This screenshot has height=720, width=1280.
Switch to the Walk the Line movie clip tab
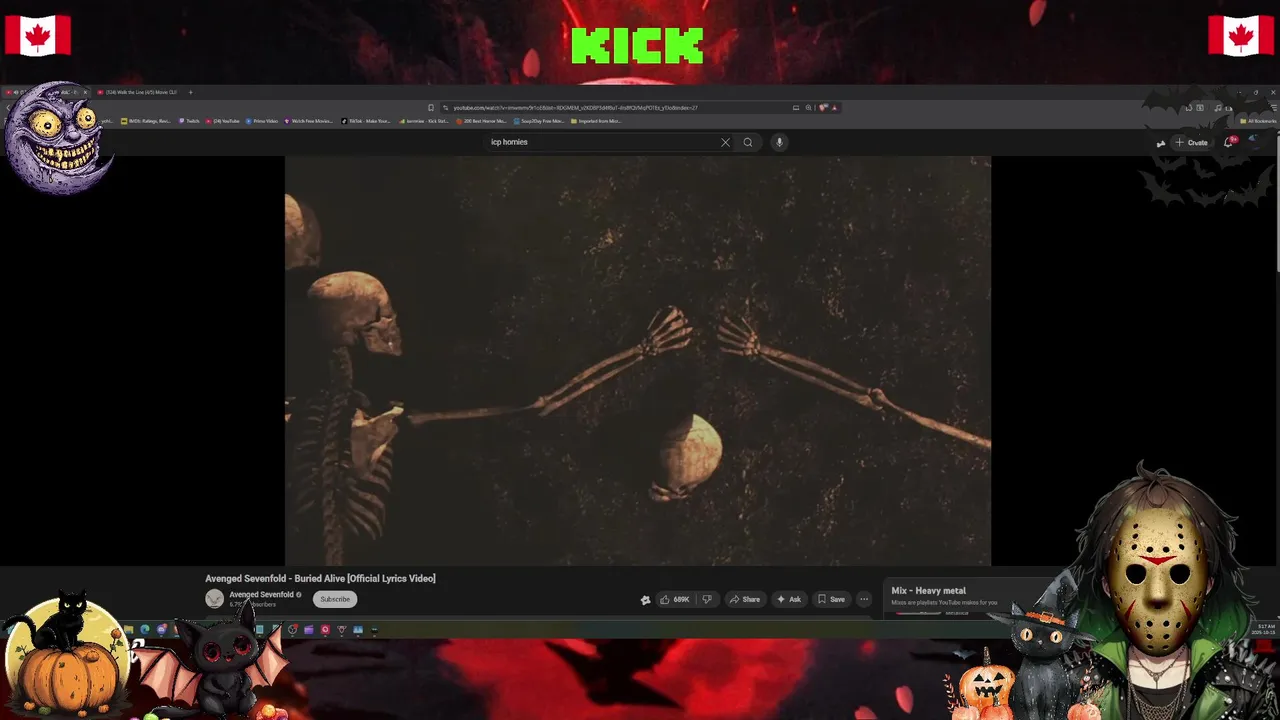(x=140, y=92)
